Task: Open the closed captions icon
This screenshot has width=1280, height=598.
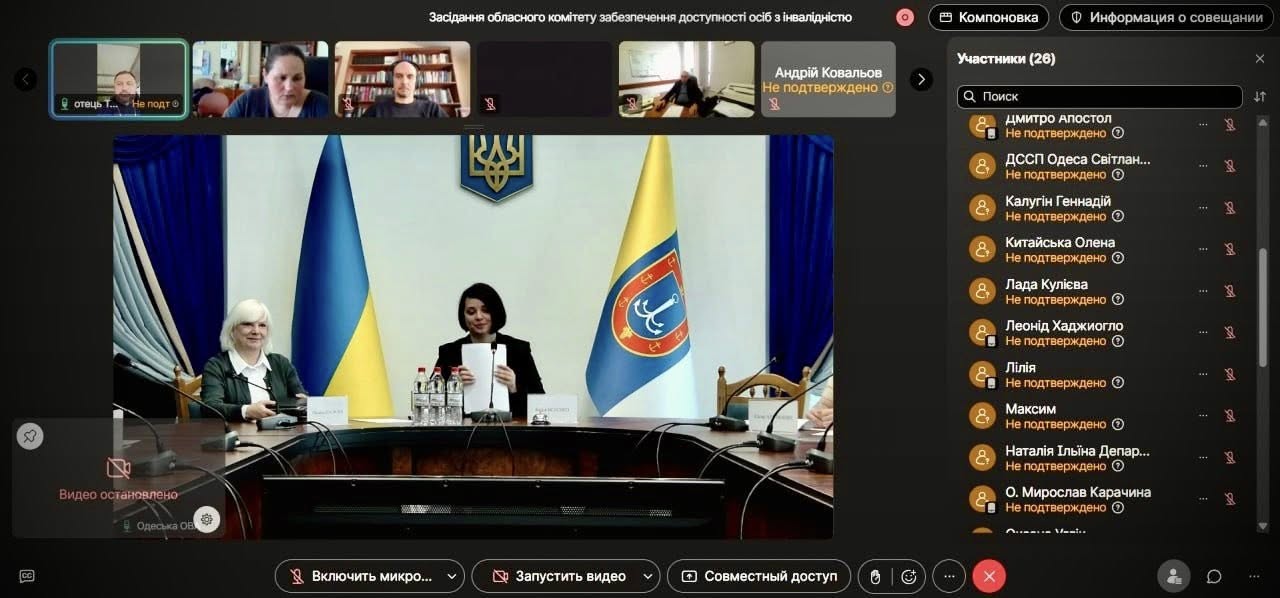Action: (27, 576)
